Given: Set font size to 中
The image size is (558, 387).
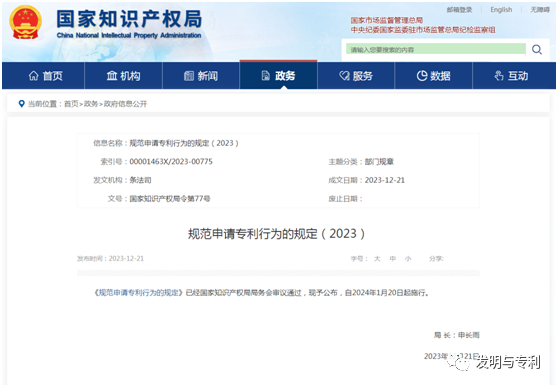Looking at the screenshot, I should (393, 259).
